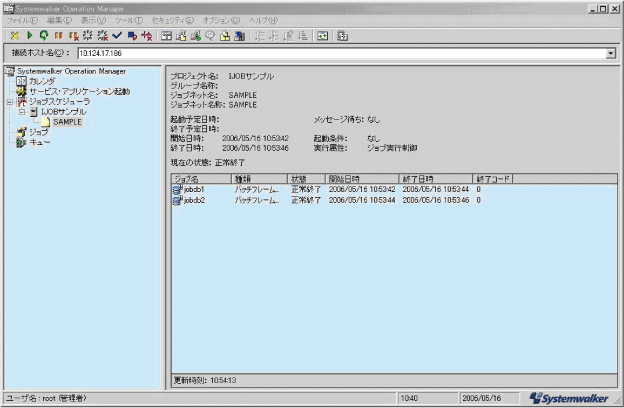Screen dimensions: 624x408
Task: Click the green circular restart icon
Action: pyautogui.click(x=44, y=36)
